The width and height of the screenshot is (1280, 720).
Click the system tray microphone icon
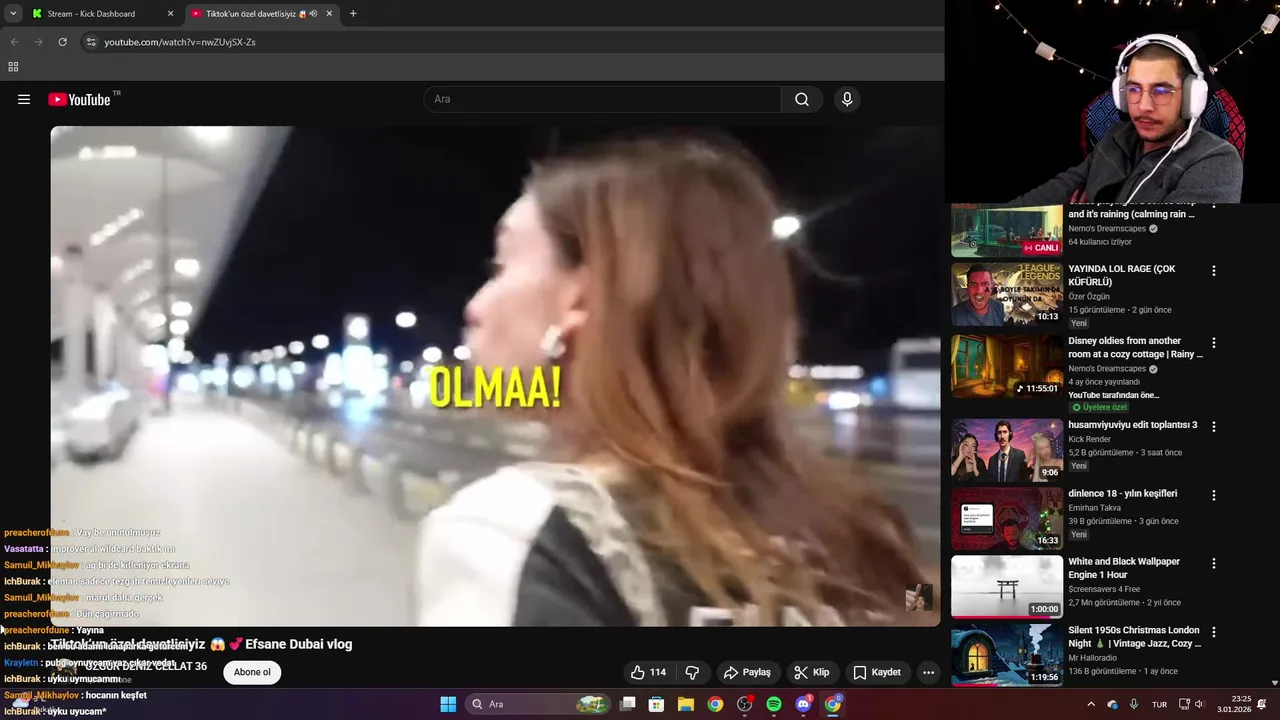tap(1134, 704)
